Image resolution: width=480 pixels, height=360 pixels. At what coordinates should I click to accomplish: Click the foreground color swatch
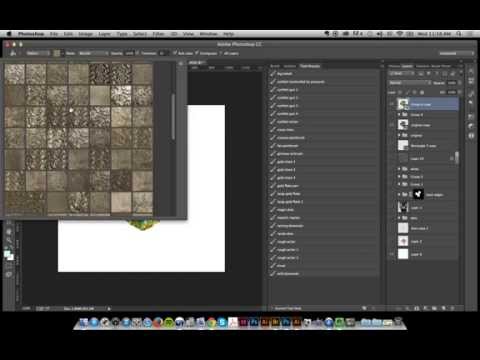7,254
